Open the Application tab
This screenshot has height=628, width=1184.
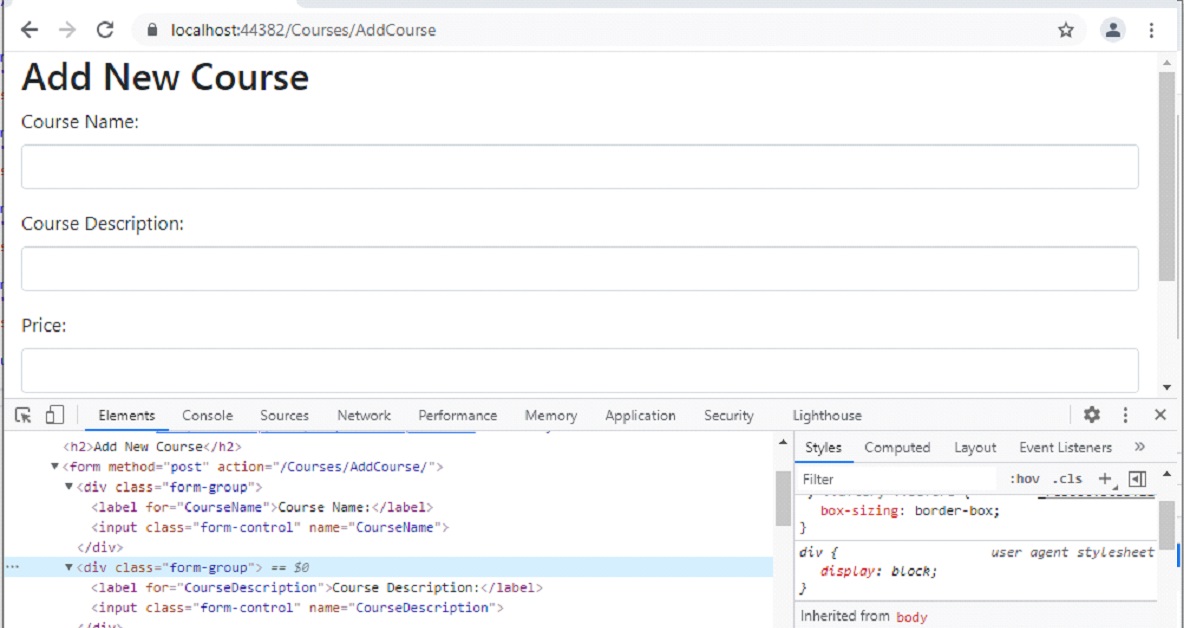click(640, 415)
